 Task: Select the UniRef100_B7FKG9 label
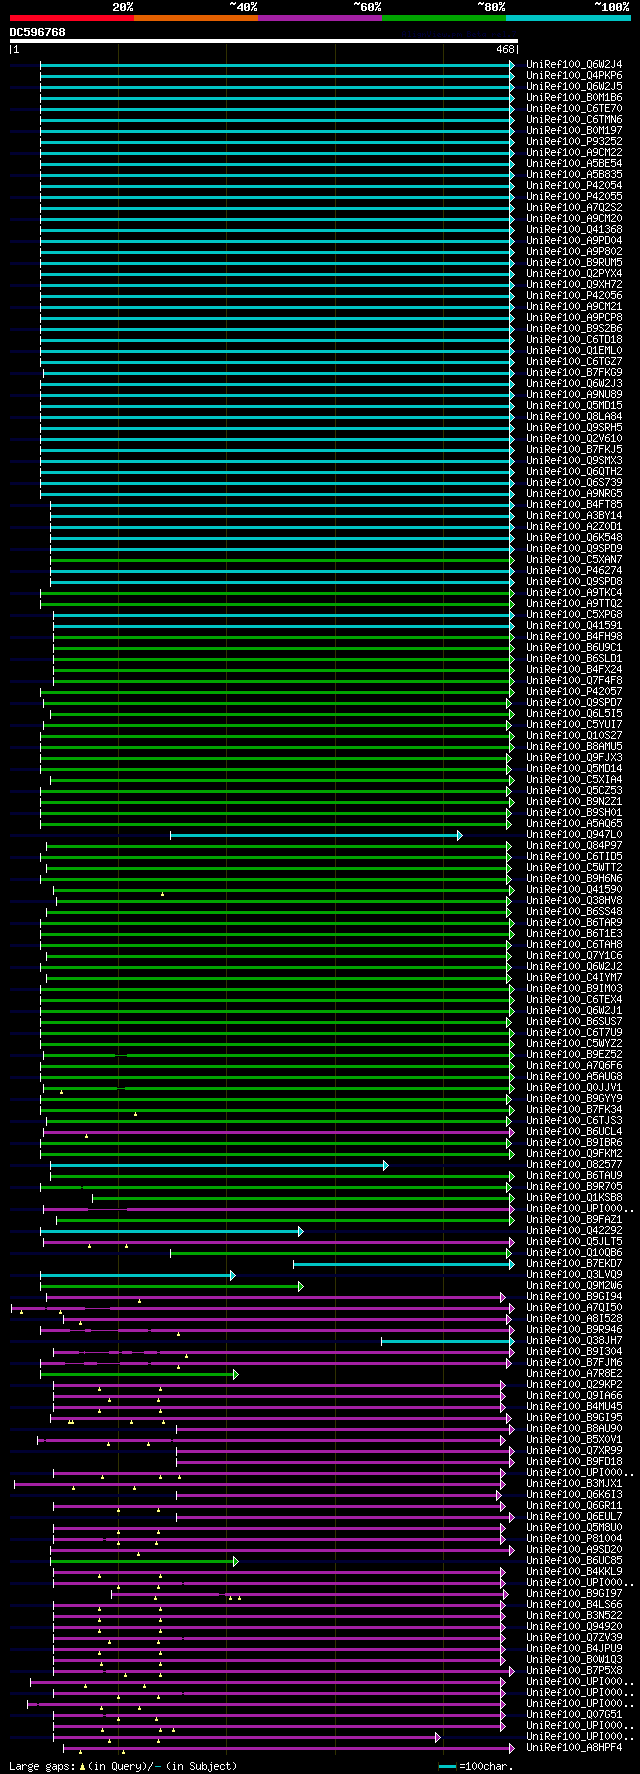click(574, 372)
